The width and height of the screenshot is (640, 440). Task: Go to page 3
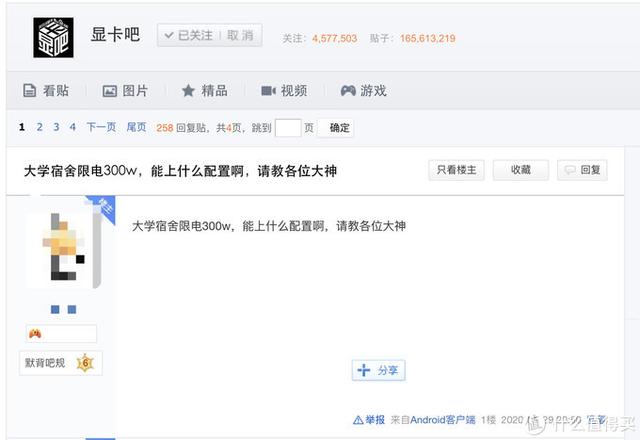56,127
